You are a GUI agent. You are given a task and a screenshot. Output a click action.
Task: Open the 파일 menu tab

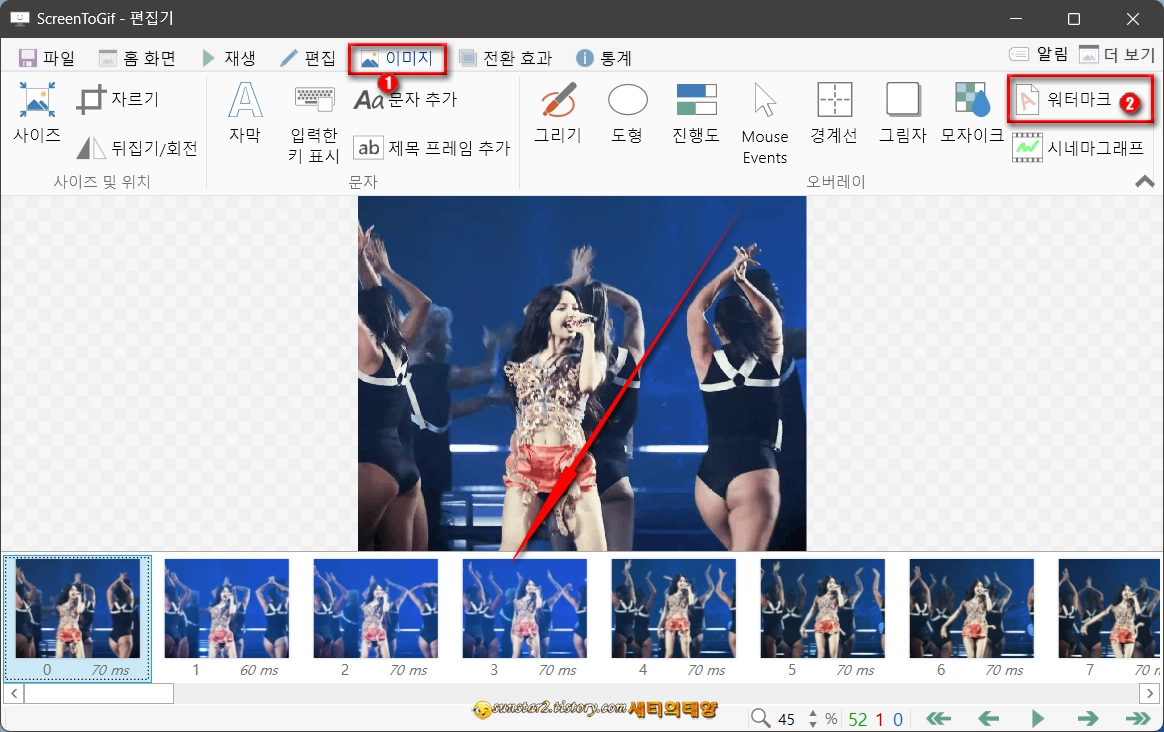click(x=47, y=57)
